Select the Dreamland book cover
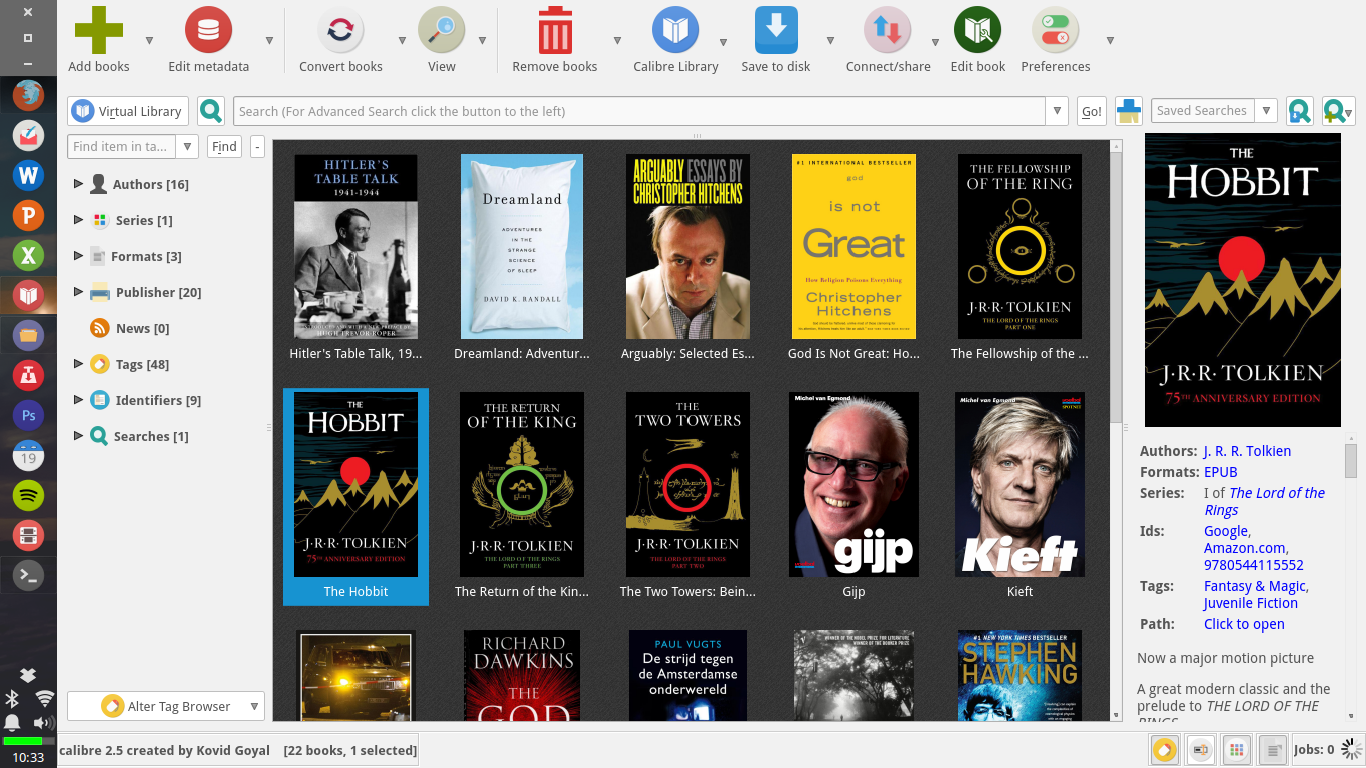This screenshot has width=1366, height=768. click(522, 246)
